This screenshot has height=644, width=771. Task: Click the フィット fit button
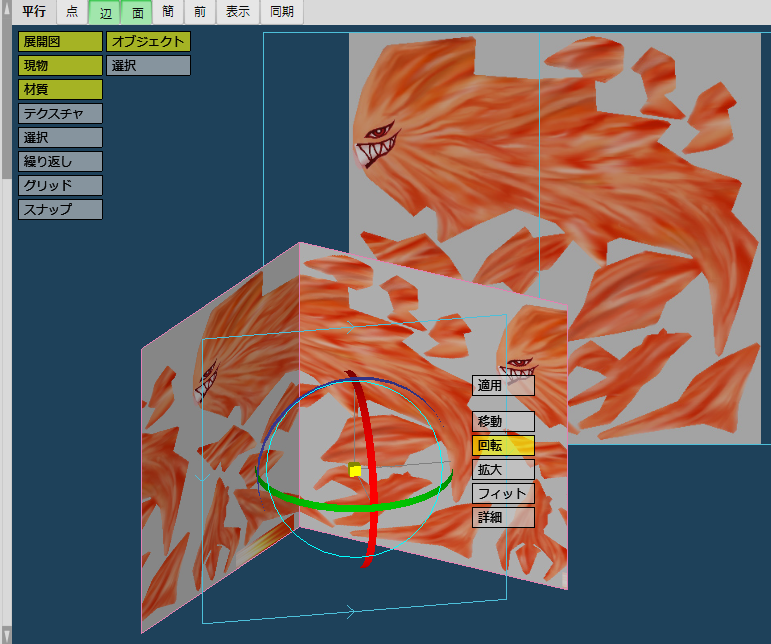coord(504,494)
